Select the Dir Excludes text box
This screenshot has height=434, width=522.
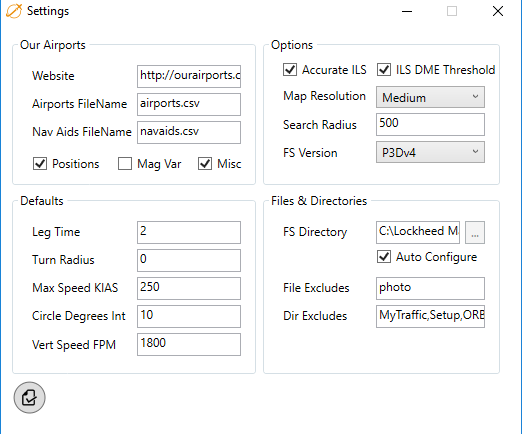click(x=430, y=316)
